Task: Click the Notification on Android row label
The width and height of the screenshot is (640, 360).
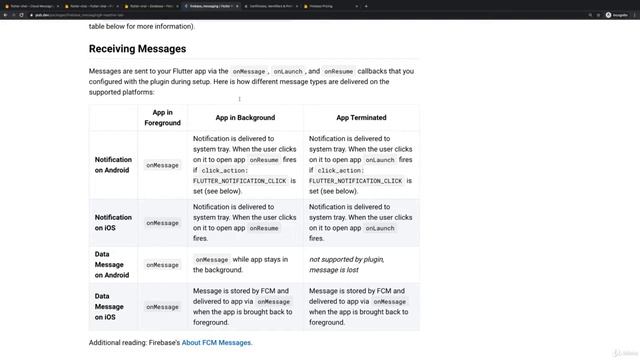Action: [113, 165]
